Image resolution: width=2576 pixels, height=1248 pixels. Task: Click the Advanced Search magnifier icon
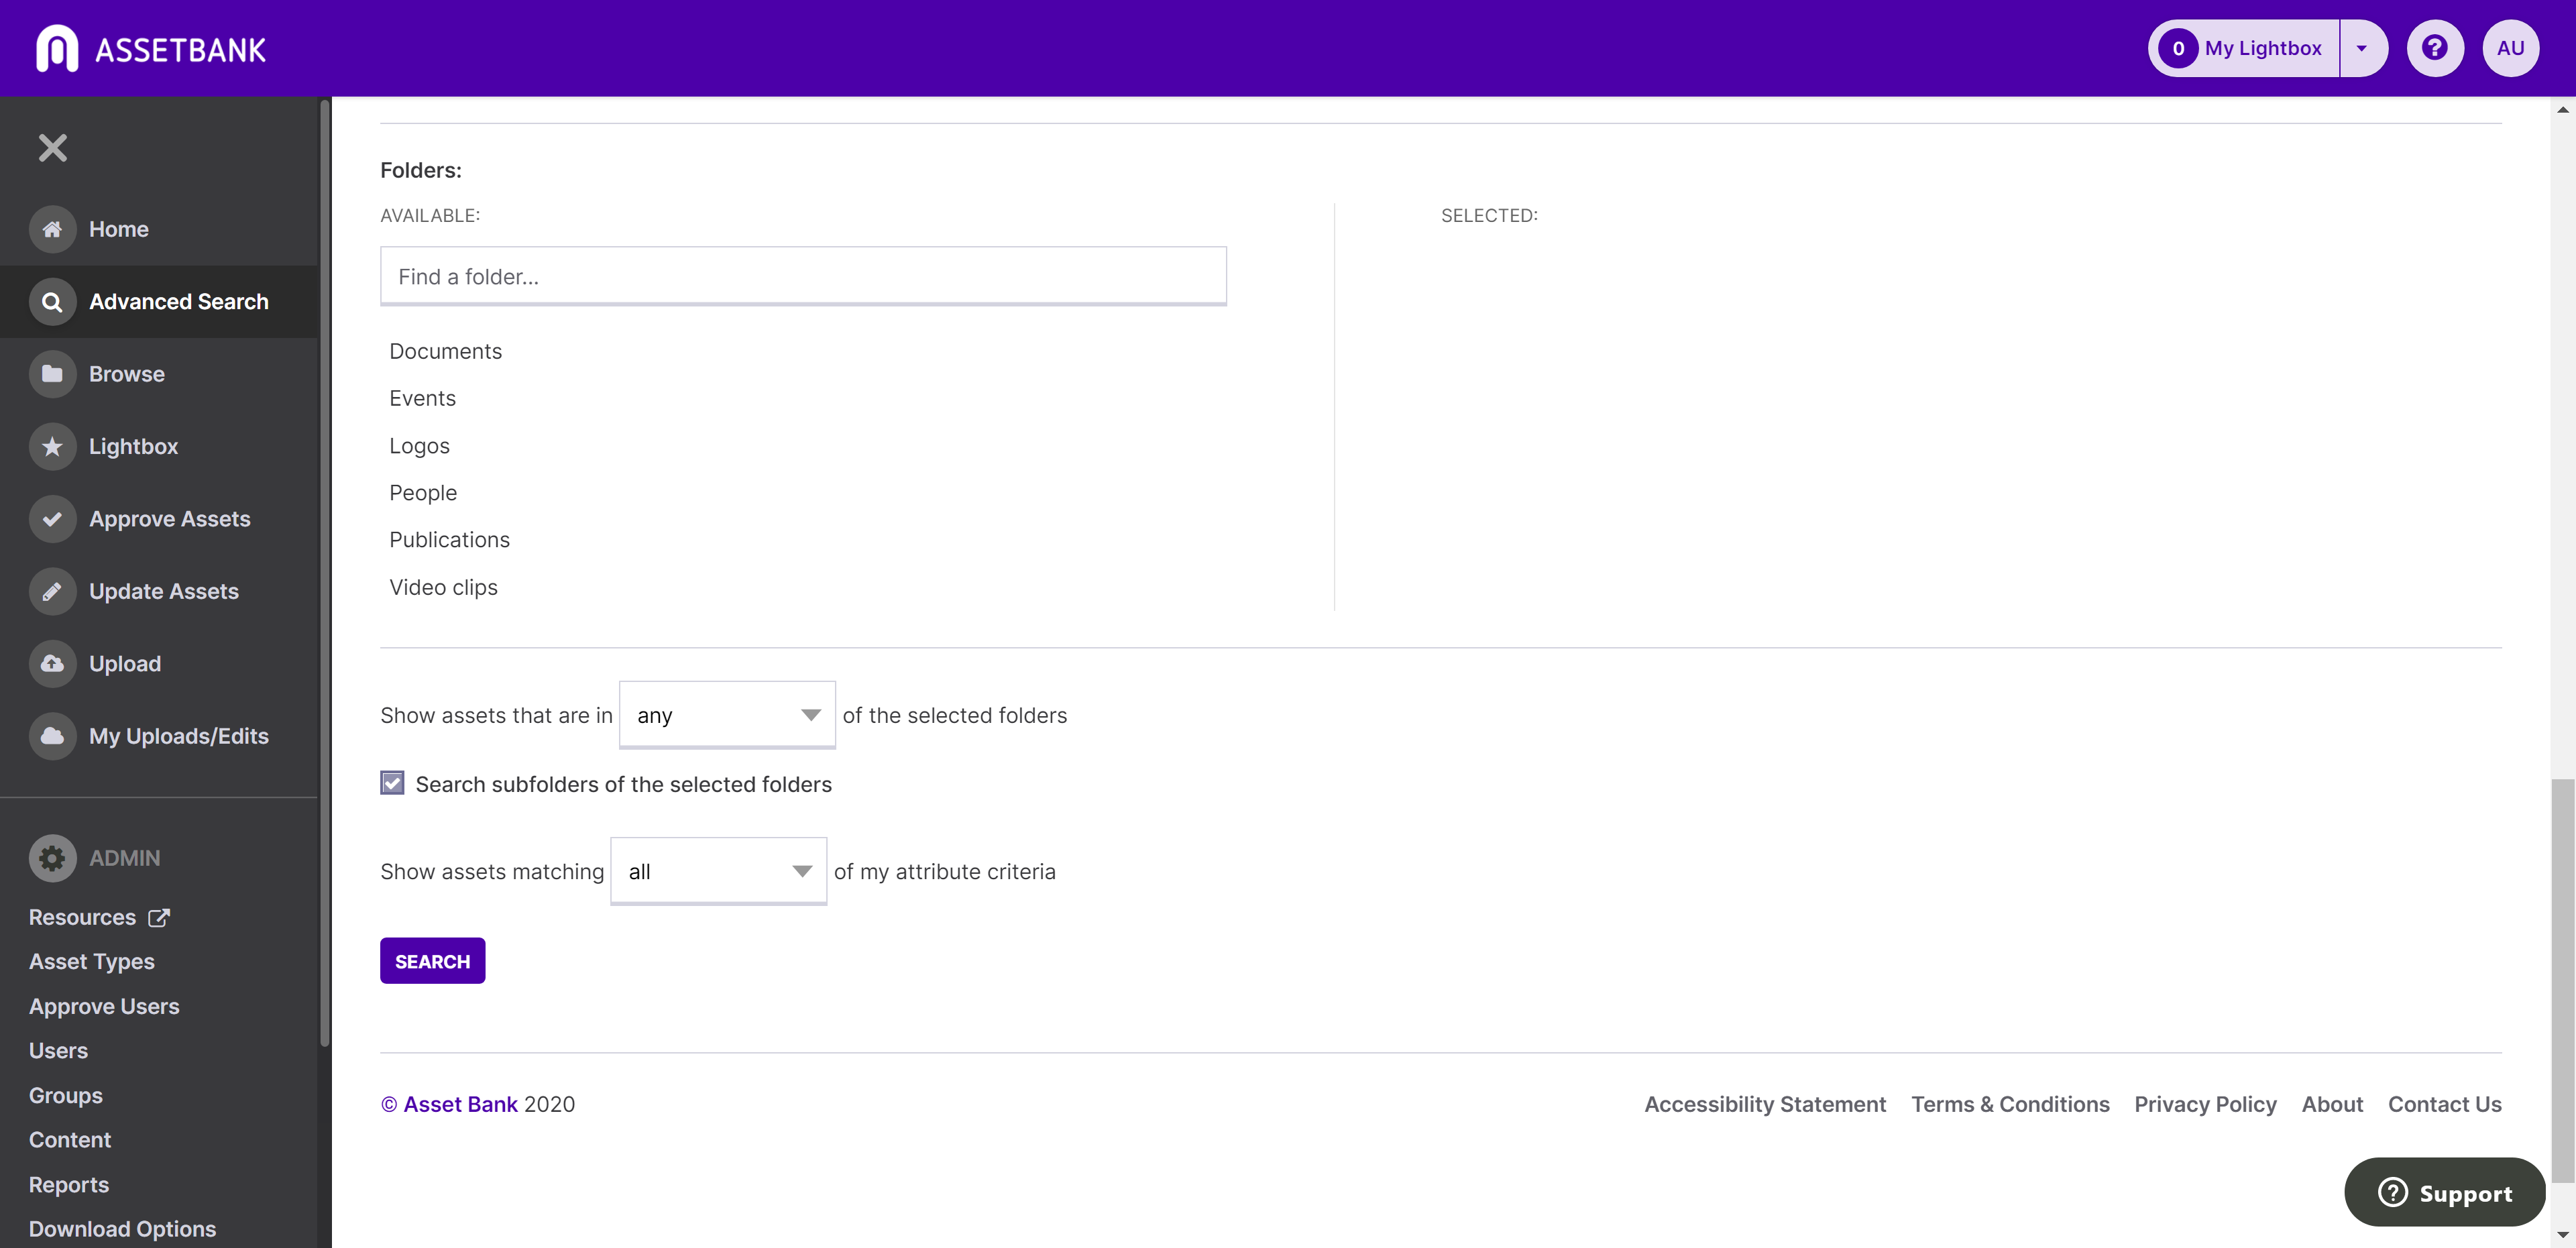(x=53, y=302)
